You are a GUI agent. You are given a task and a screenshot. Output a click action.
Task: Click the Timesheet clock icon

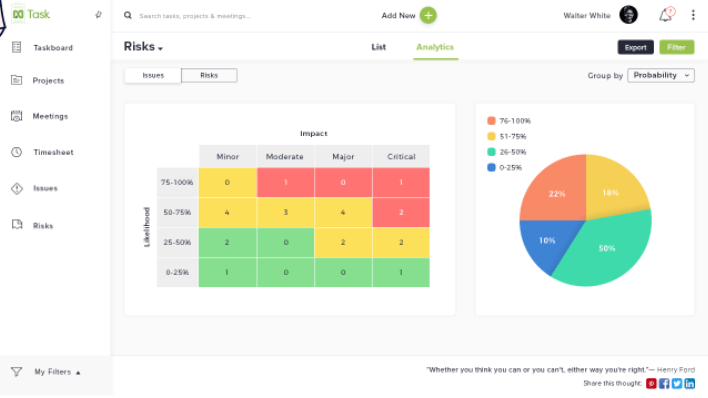tap(17, 152)
